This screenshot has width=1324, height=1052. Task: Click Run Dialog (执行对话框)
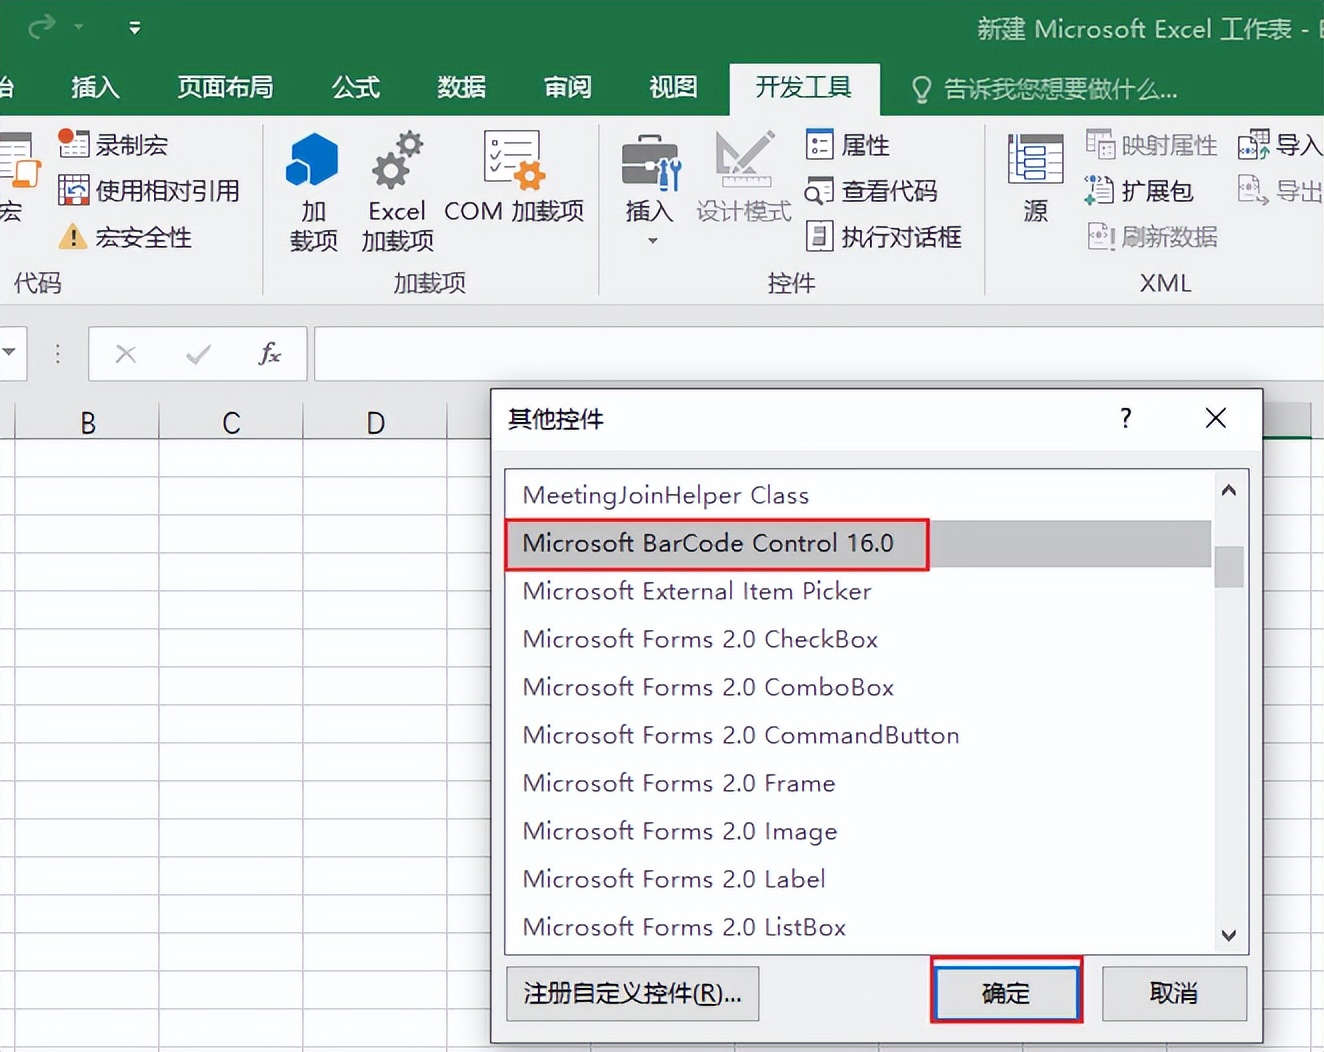[883, 237]
